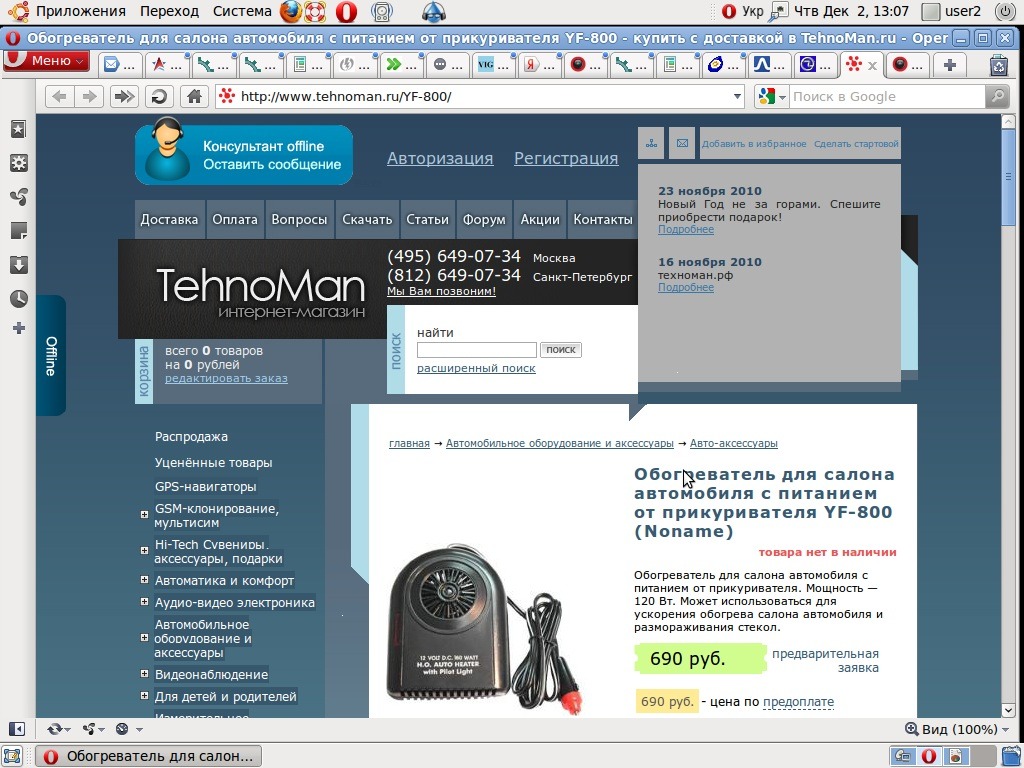Click the add panel plus in sidebar

(x=18, y=328)
